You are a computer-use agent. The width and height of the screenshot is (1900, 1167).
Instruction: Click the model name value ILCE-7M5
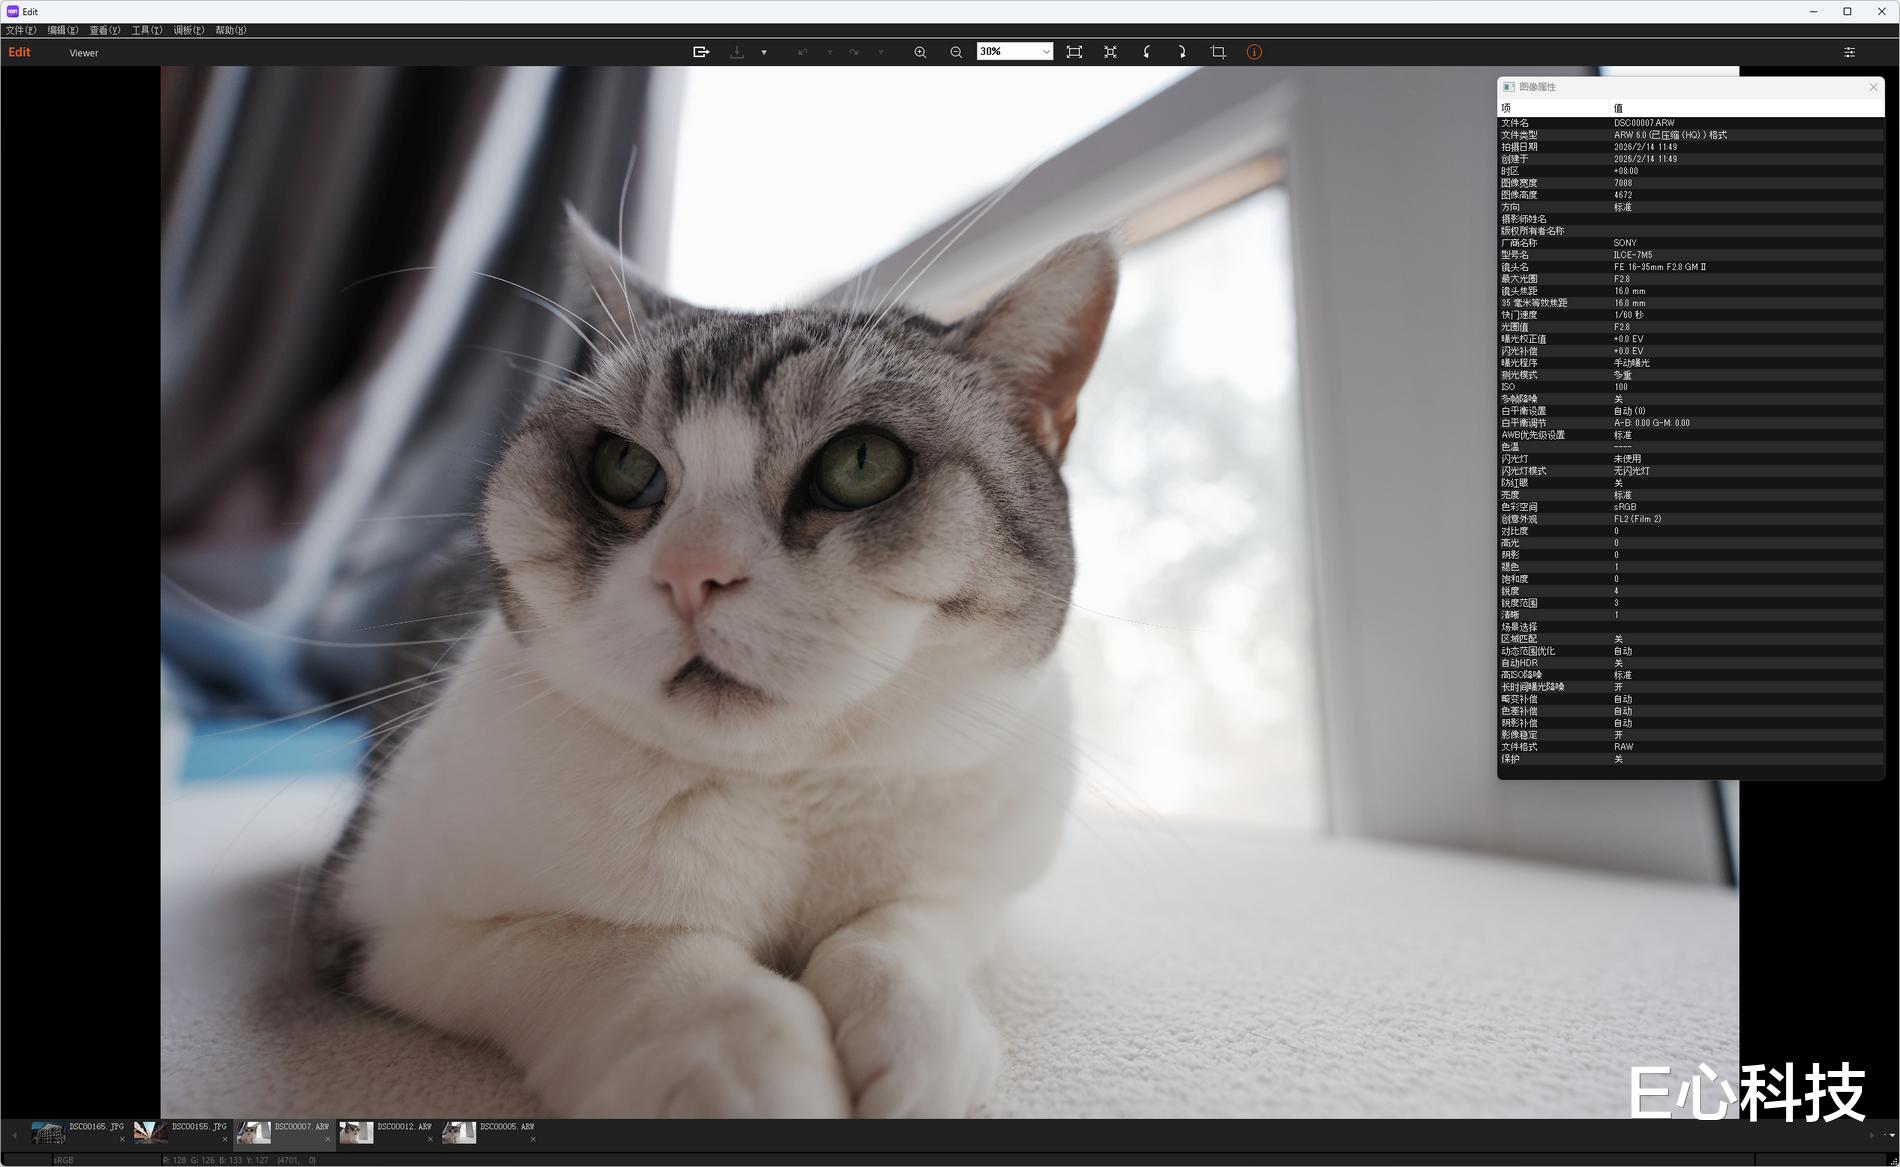tap(1633, 255)
